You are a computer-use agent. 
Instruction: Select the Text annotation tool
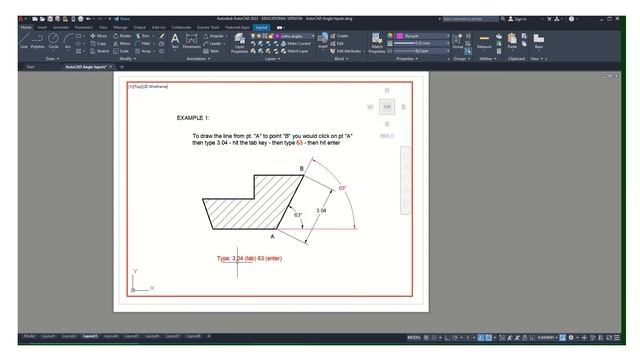[x=175, y=41]
